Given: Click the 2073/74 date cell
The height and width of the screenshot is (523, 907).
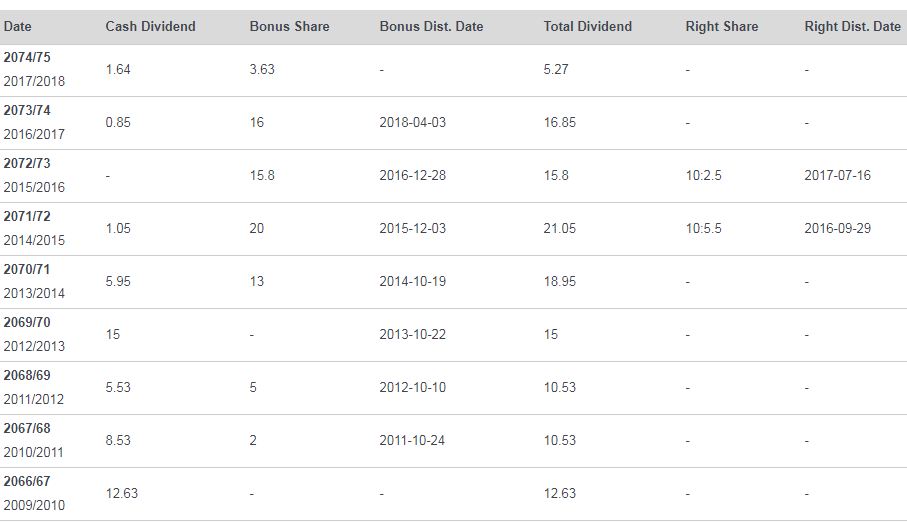Looking at the screenshot, I should pyautogui.click(x=34, y=123).
